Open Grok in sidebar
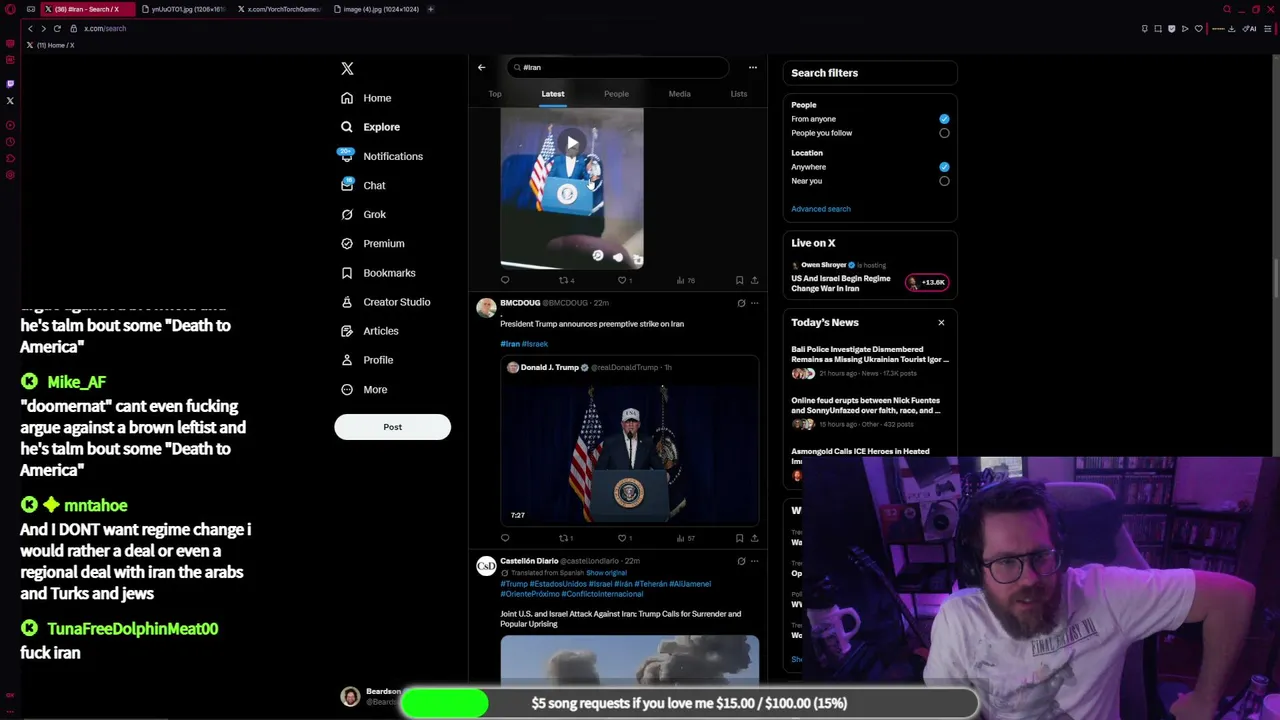The image size is (1280, 720). (363, 214)
